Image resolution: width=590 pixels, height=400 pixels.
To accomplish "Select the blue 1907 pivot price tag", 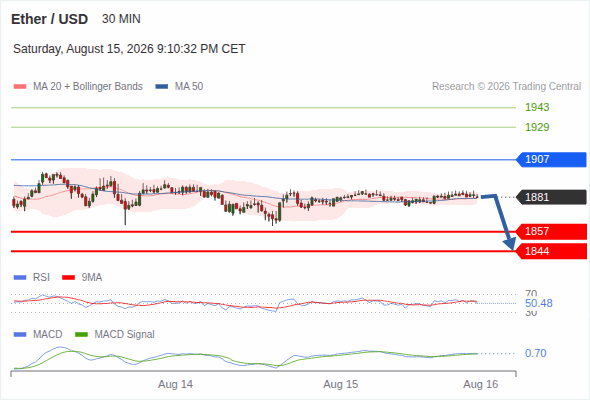I will [x=551, y=160].
